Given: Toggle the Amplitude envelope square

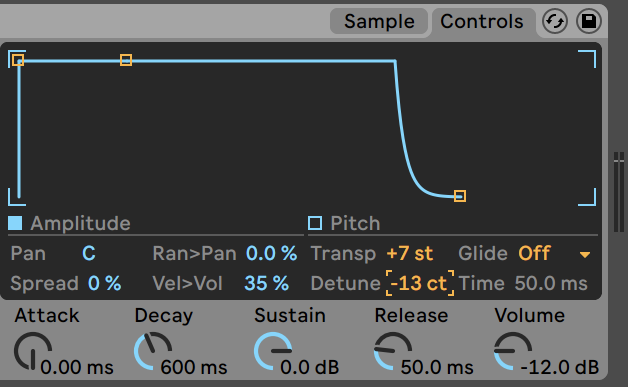Looking at the screenshot, I should point(15,223).
